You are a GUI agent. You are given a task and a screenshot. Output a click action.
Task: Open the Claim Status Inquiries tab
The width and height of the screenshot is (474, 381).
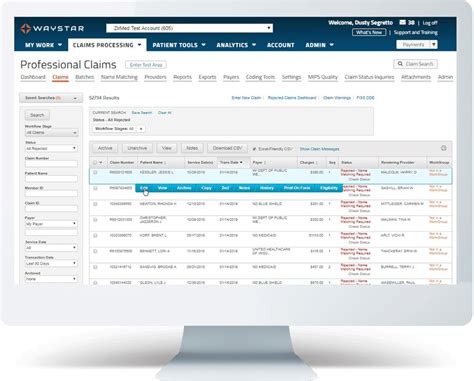point(369,77)
